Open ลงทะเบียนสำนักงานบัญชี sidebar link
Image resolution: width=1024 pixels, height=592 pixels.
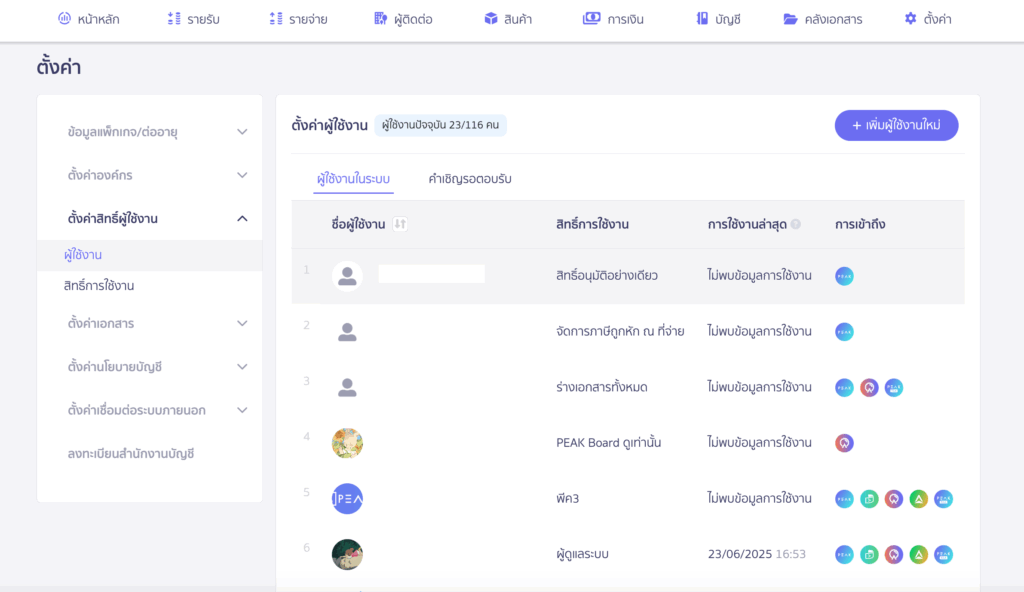click(131, 453)
